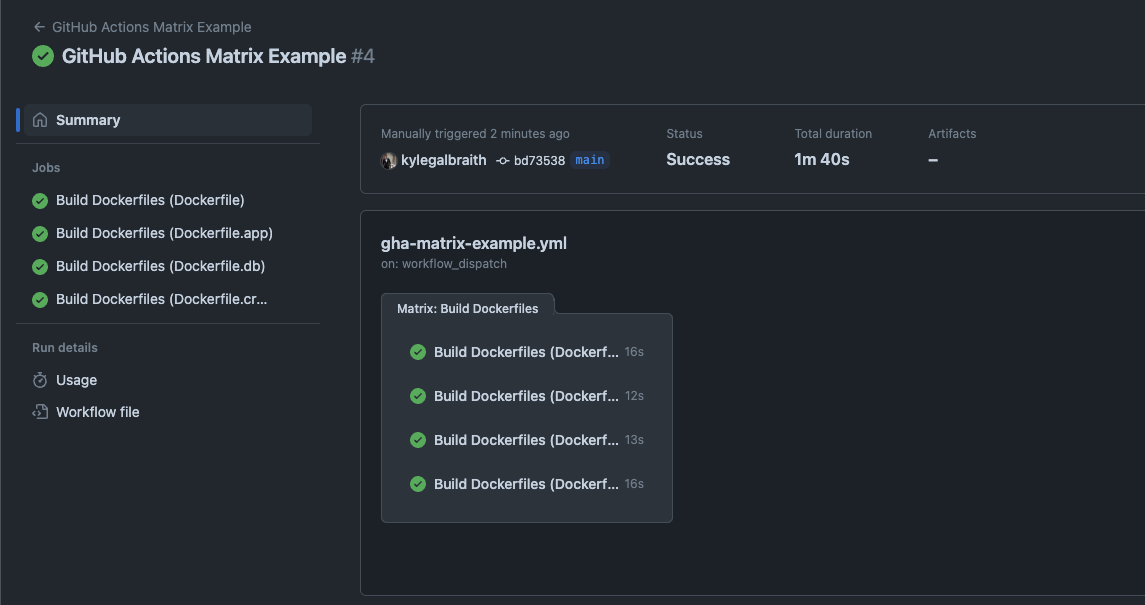
Task: Open the Build Dockerfiles (Dockerfile) job
Action: tap(149, 200)
